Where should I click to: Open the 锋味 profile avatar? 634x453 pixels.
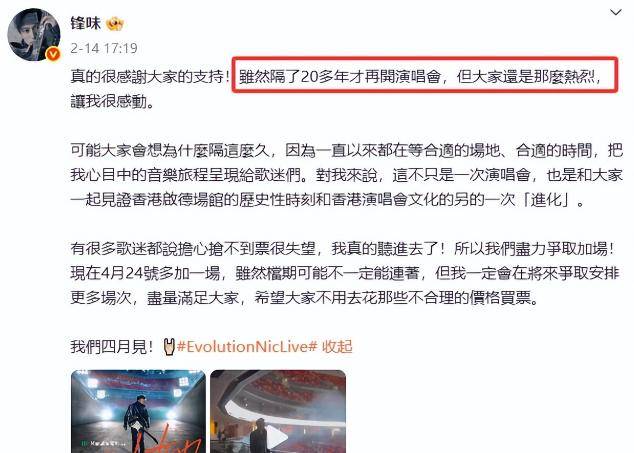point(34,35)
